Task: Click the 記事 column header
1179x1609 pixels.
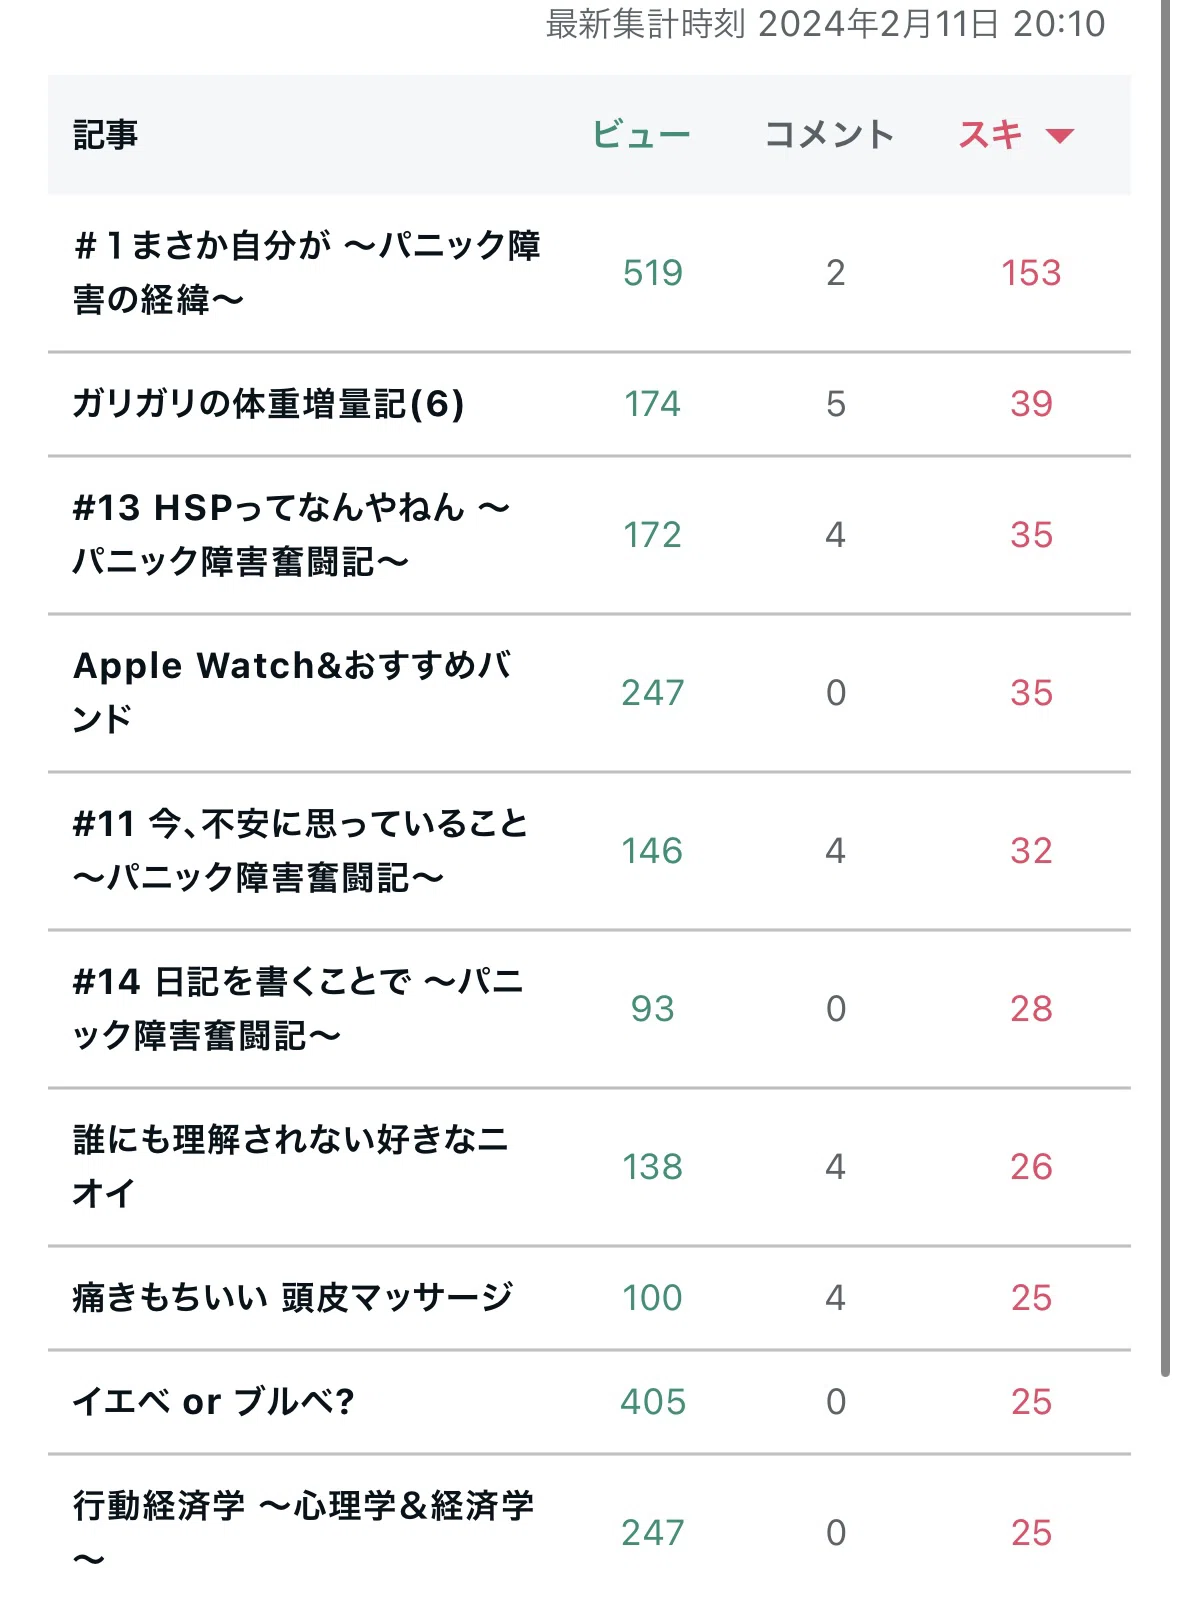Action: click(x=105, y=134)
